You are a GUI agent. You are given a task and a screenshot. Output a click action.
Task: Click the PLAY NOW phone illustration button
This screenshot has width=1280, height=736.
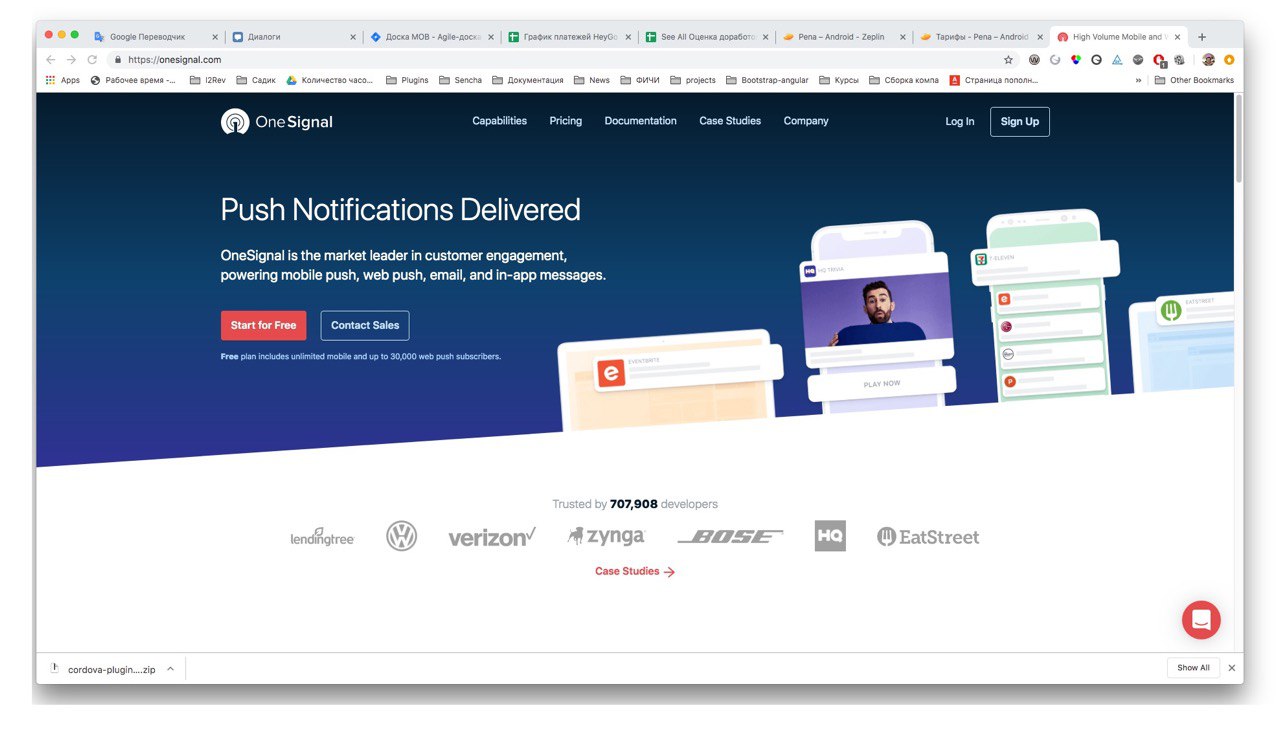click(x=881, y=384)
